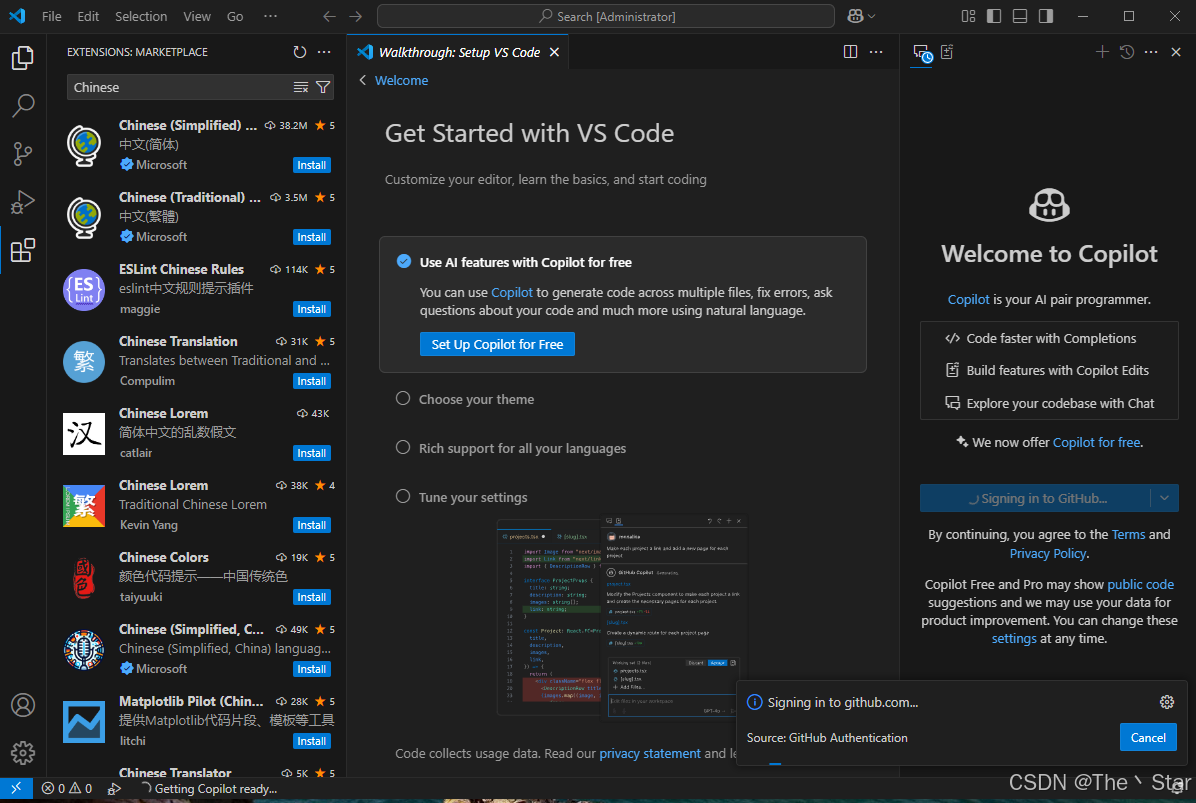This screenshot has height=803, width=1196.
Task: Close the Copilot side panel
Action: 1176,52
